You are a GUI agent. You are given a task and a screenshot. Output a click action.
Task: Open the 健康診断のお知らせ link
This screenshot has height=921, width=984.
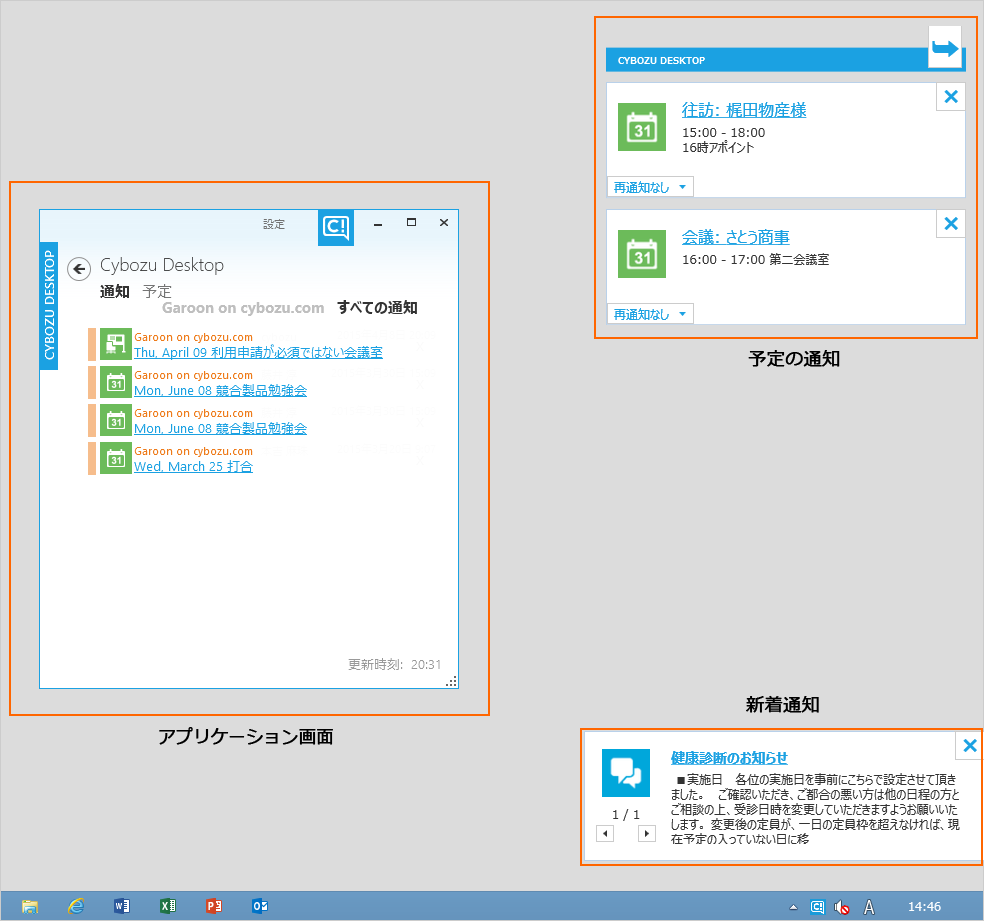[729, 758]
